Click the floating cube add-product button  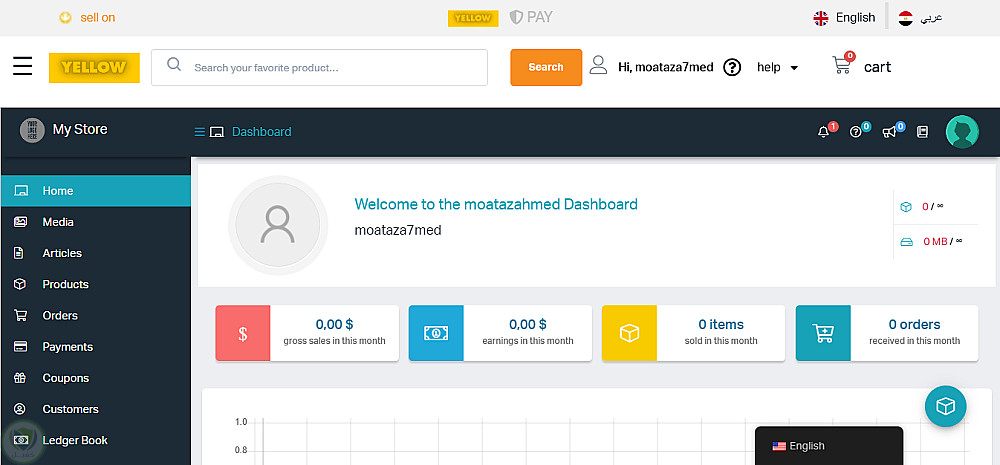(946, 406)
